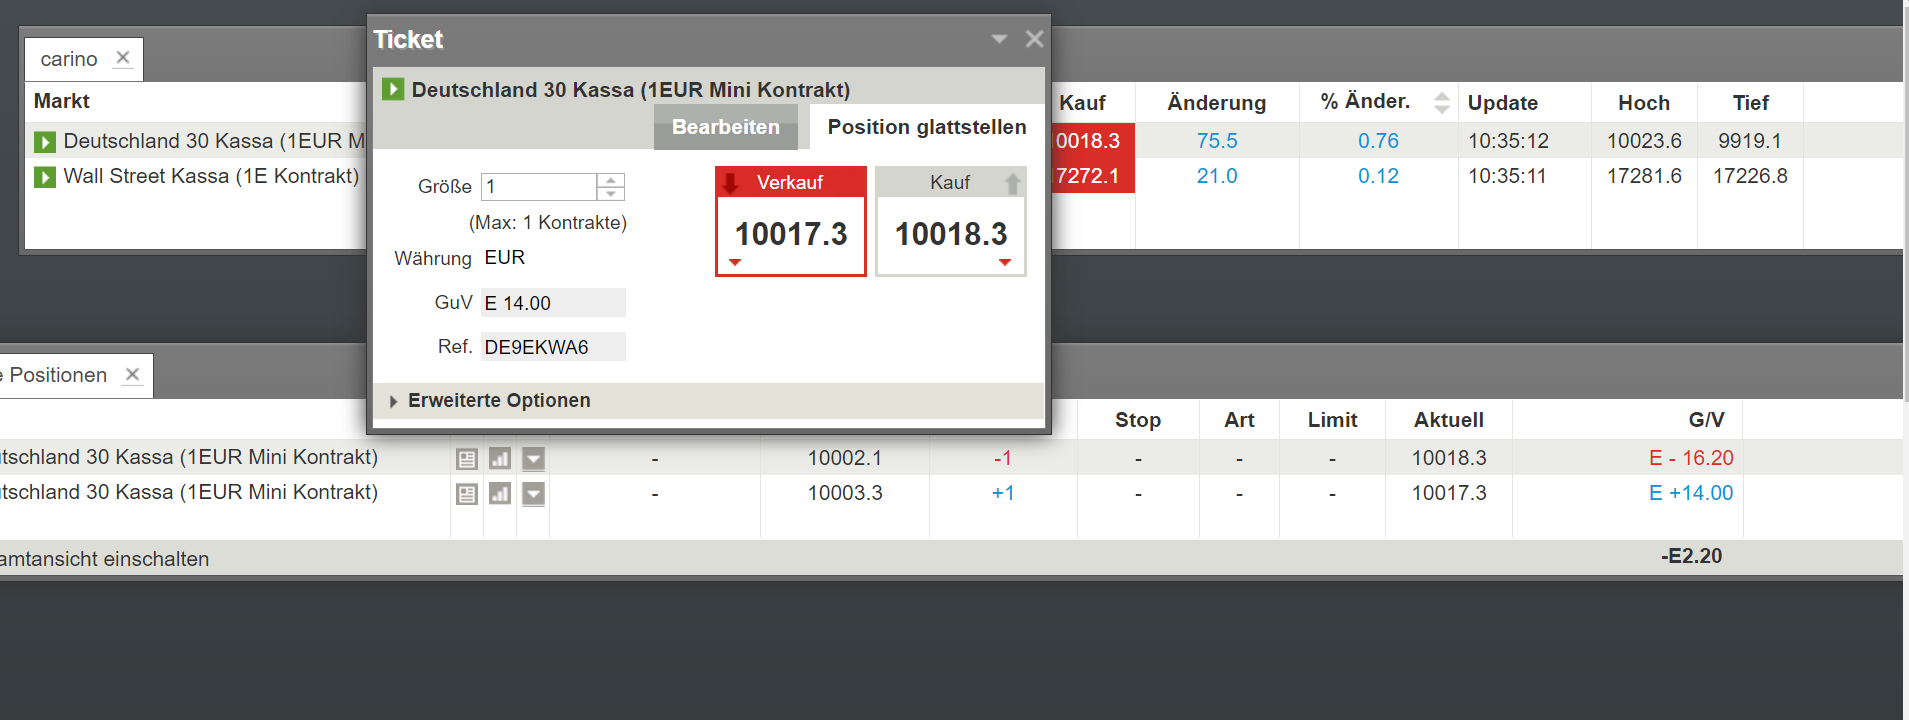
Task: Switch to the Bearbeiten tab
Action: pyautogui.click(x=726, y=127)
